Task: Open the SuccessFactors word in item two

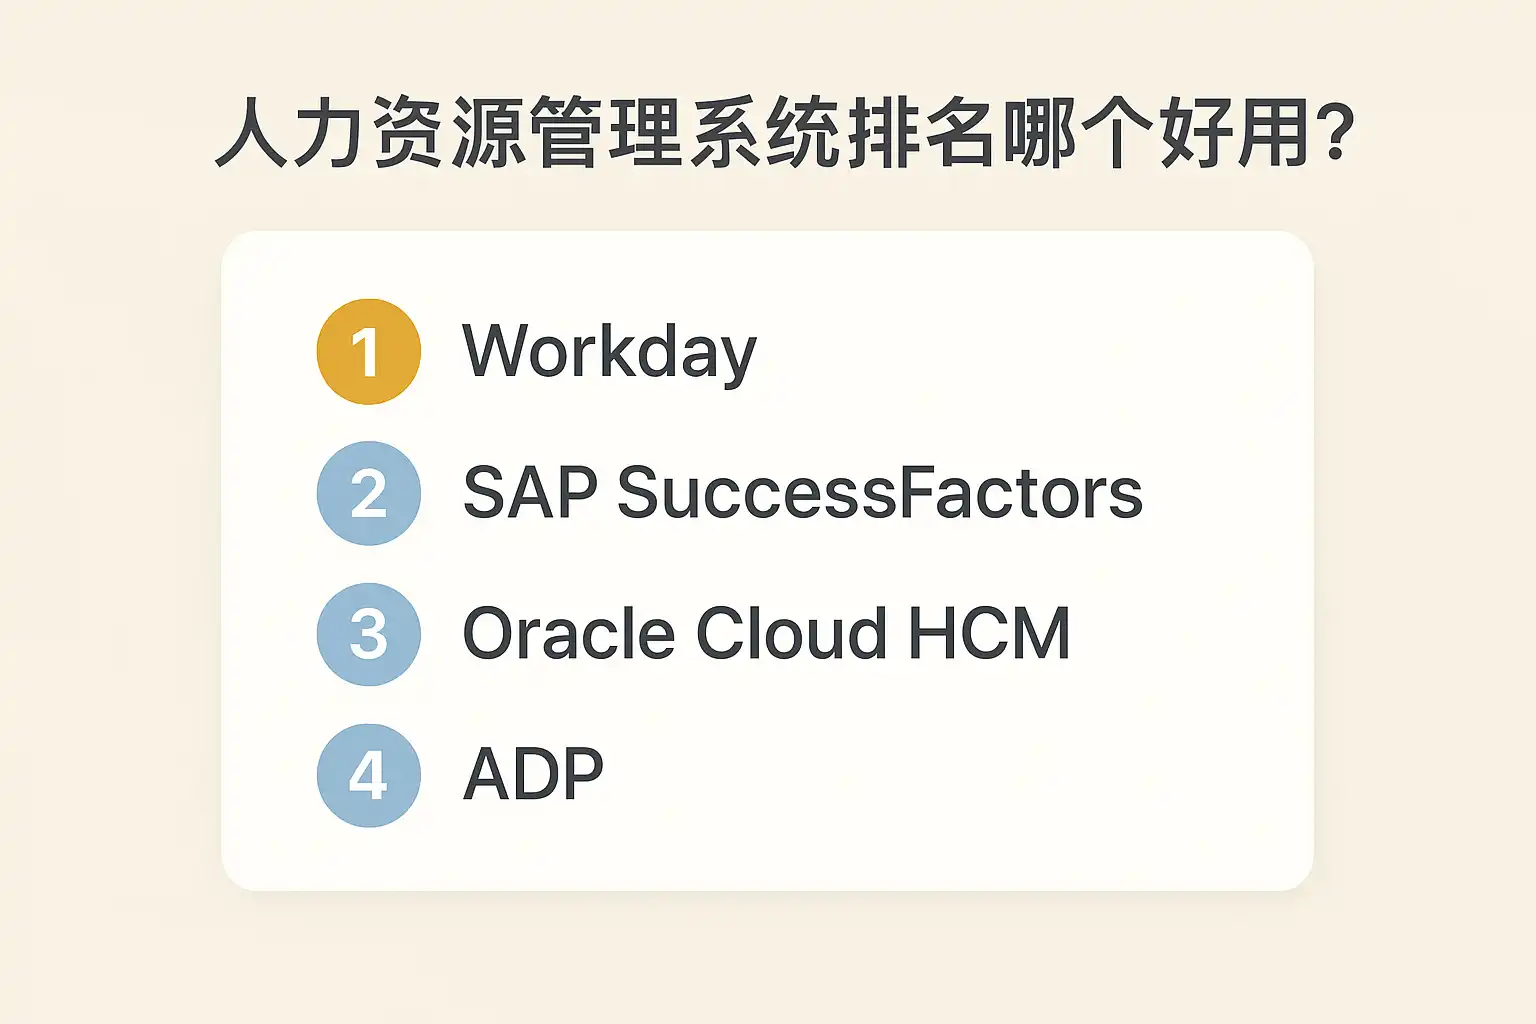Action: click(879, 493)
